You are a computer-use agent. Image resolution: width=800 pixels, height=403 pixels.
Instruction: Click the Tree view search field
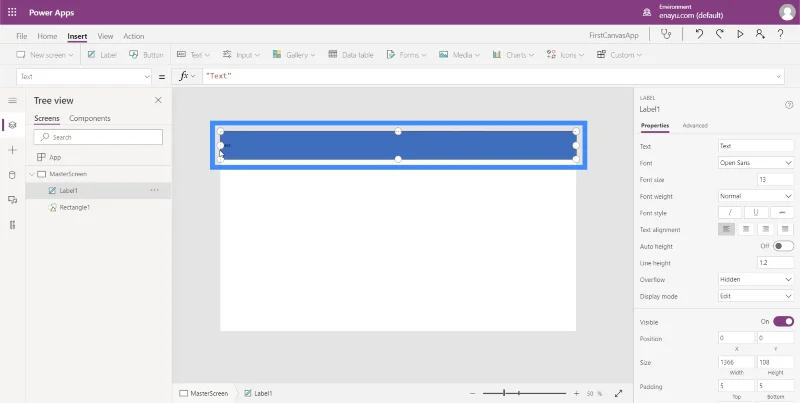pyautogui.click(x=98, y=137)
